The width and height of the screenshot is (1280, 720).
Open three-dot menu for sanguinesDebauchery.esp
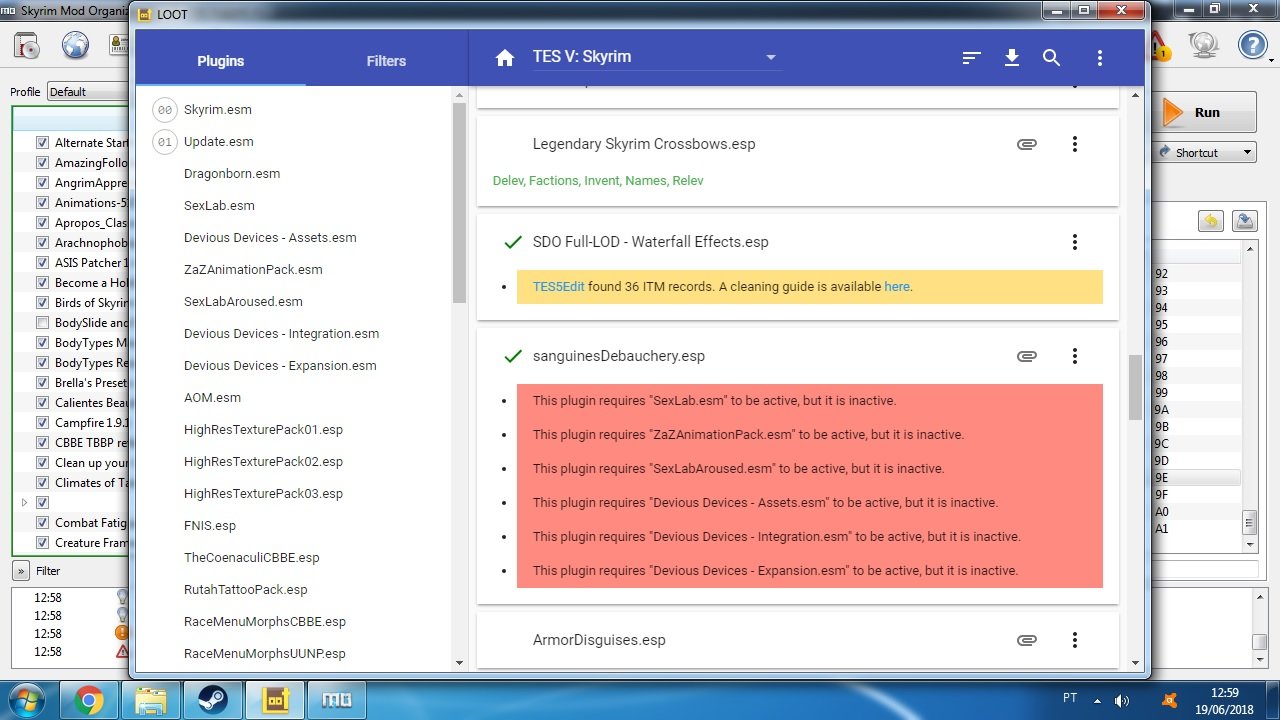tap(1075, 356)
